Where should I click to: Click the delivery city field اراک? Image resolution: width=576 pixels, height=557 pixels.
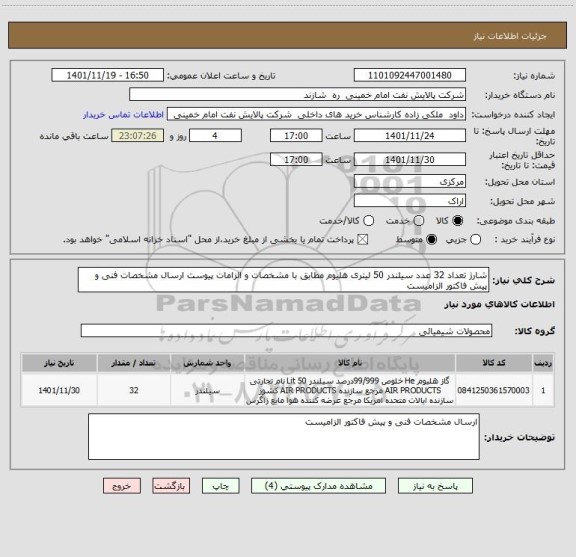[410, 201]
